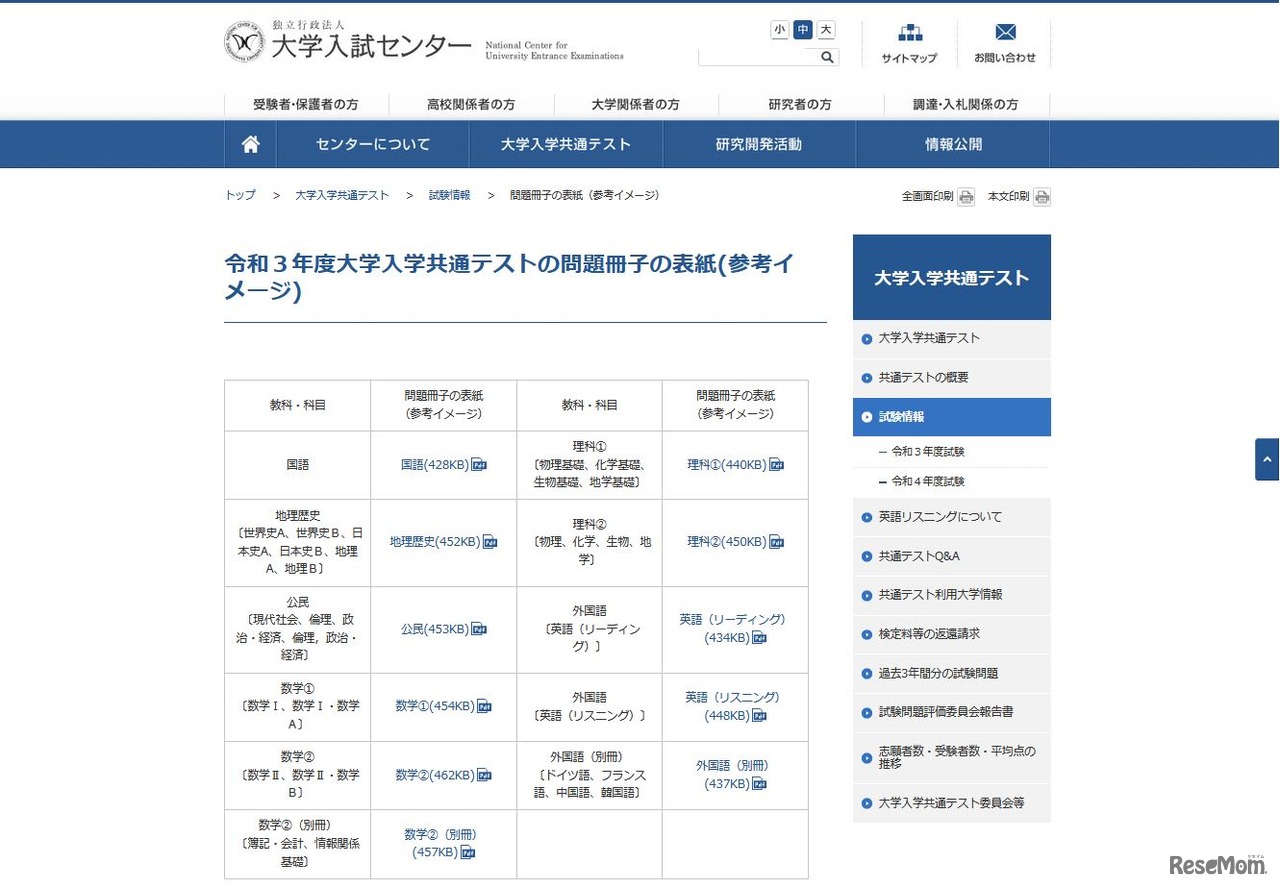Image resolution: width=1280 pixels, height=888 pixels.
Task: Switch text size back to 中
Action: click(802, 30)
